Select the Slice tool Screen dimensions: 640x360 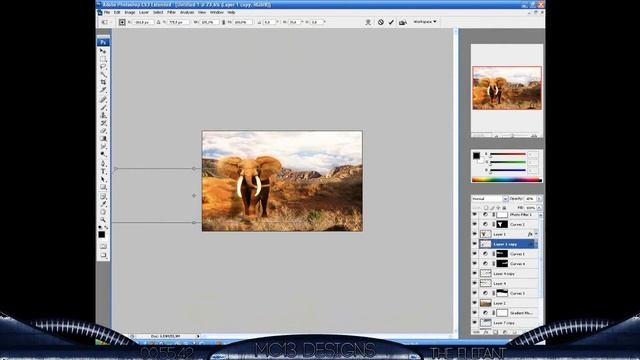pyautogui.click(x=103, y=90)
